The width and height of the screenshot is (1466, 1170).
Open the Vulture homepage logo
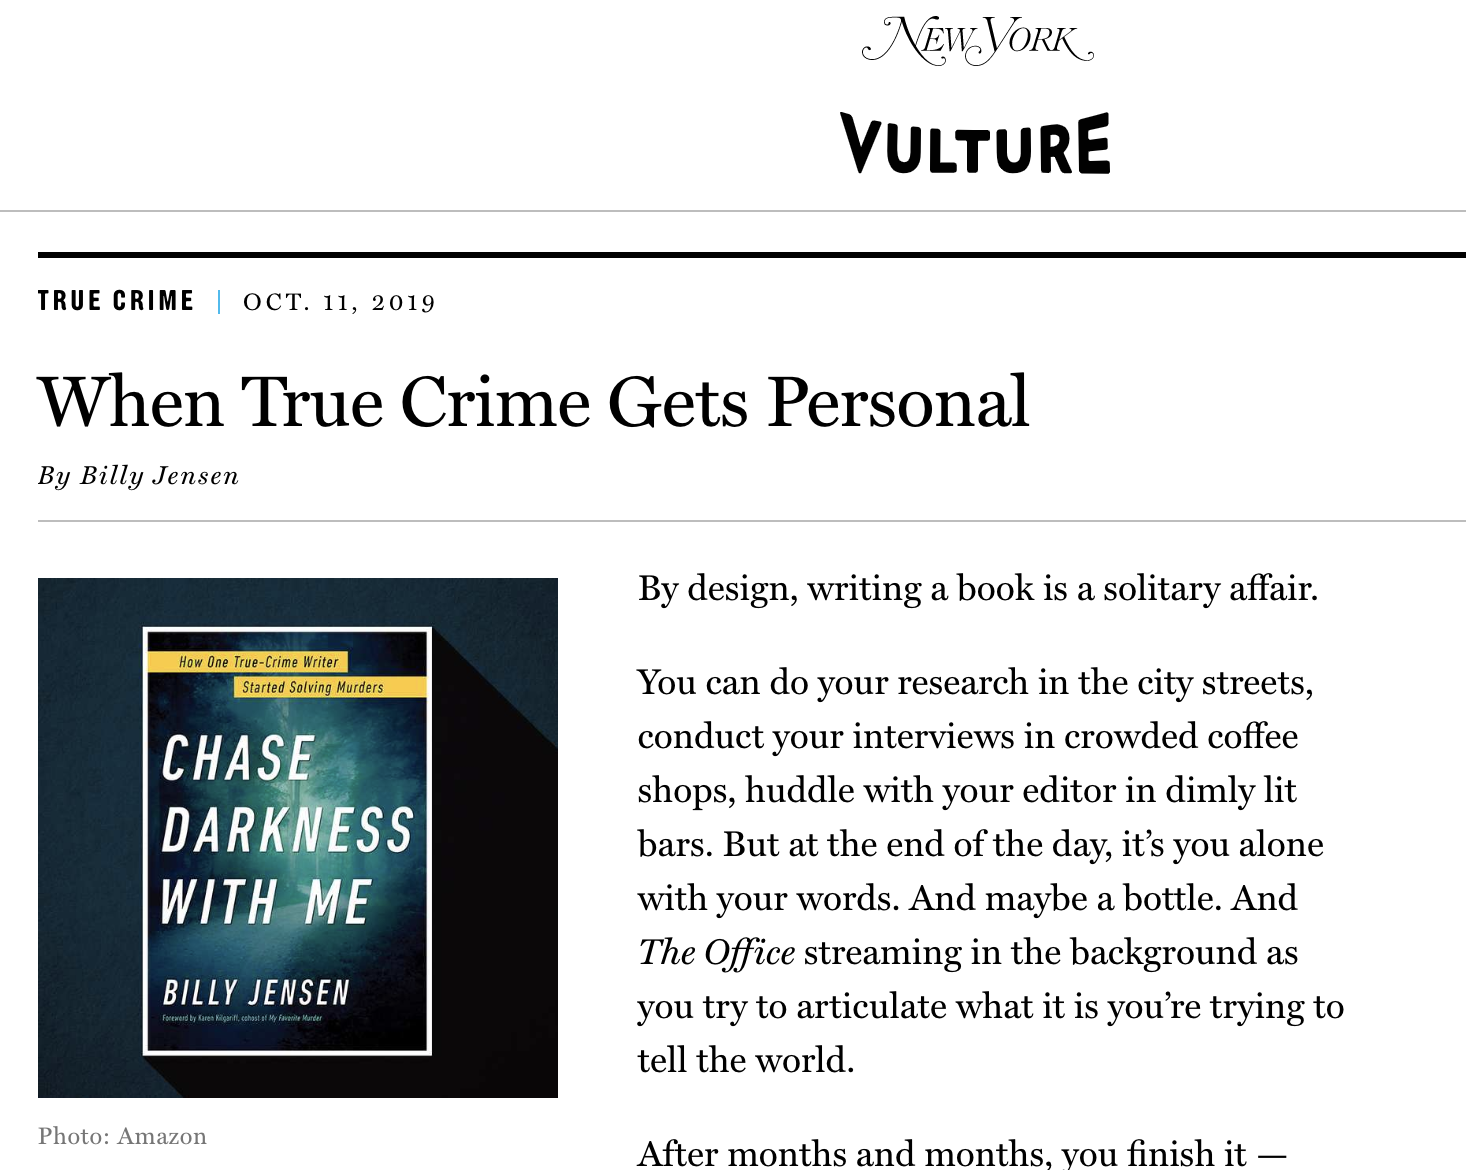pyautogui.click(x=976, y=144)
